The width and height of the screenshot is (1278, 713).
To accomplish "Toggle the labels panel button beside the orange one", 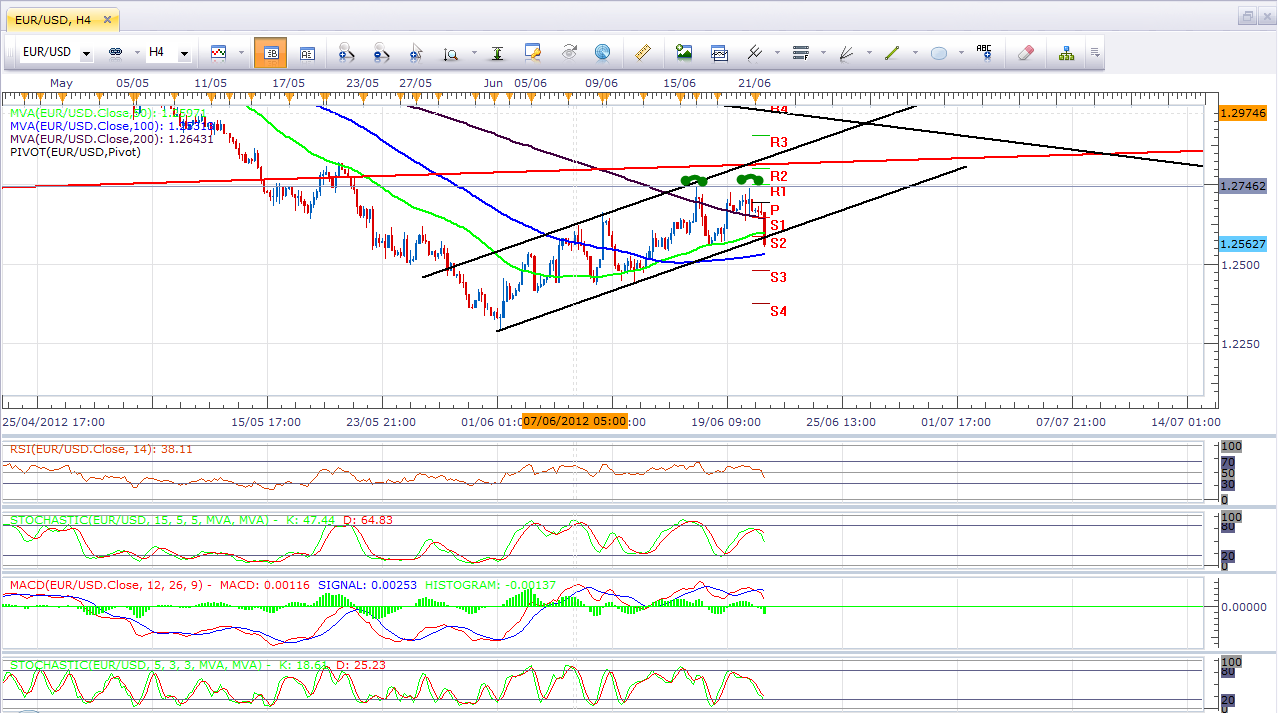I will click(308, 53).
